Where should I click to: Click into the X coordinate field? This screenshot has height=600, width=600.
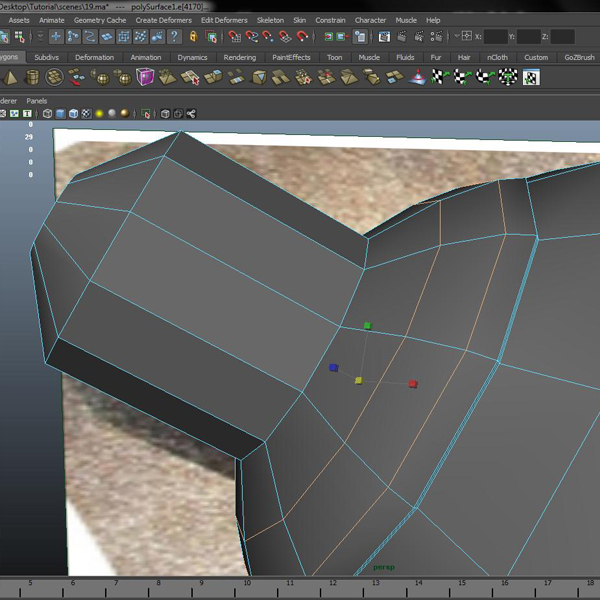click(x=495, y=37)
